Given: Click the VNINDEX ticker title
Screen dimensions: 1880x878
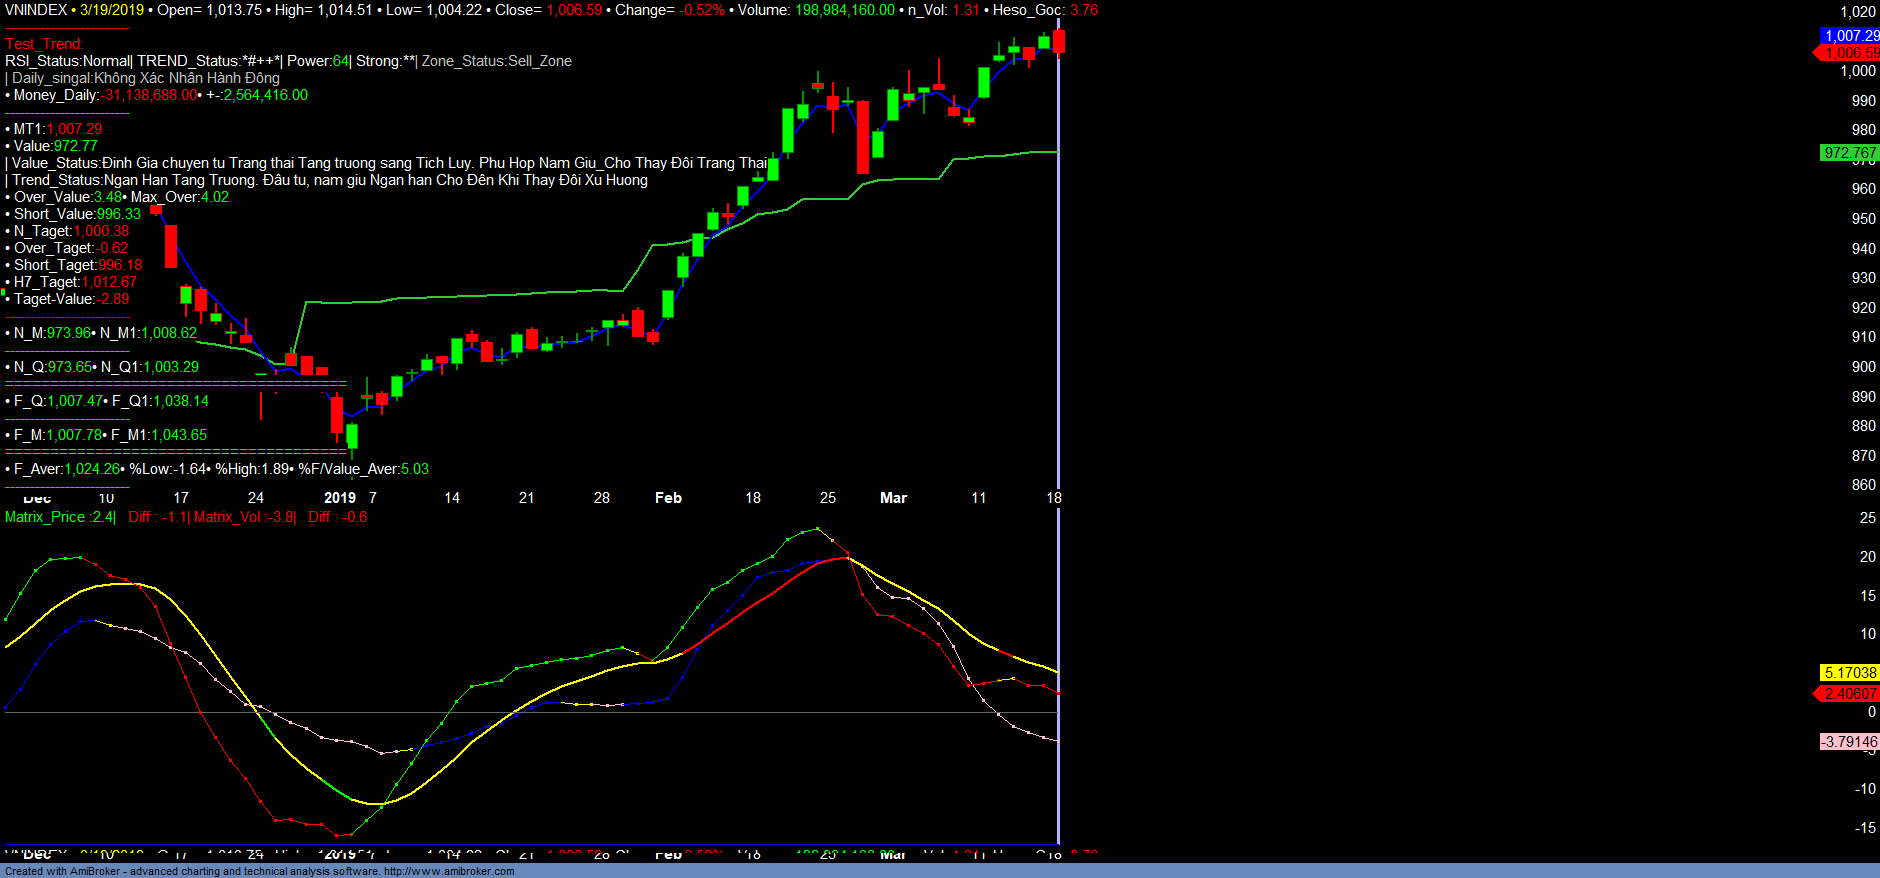Looking at the screenshot, I should point(36,10).
